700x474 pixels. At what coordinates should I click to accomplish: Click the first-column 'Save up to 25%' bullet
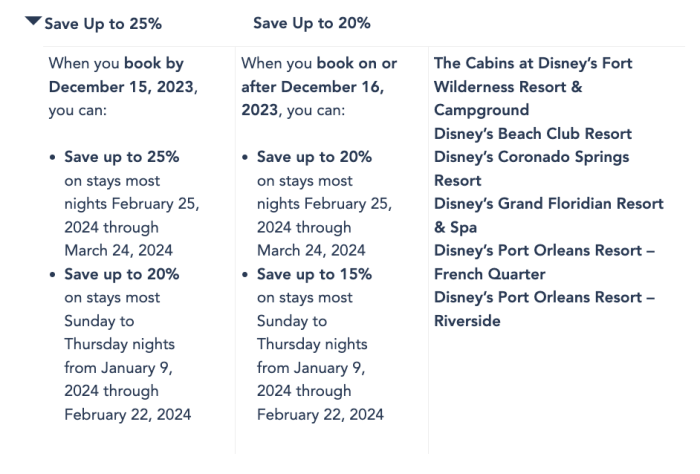(x=122, y=157)
